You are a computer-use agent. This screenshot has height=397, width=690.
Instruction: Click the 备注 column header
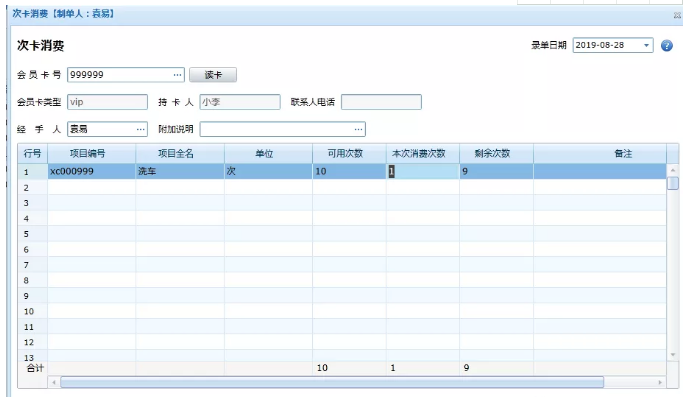(600, 154)
